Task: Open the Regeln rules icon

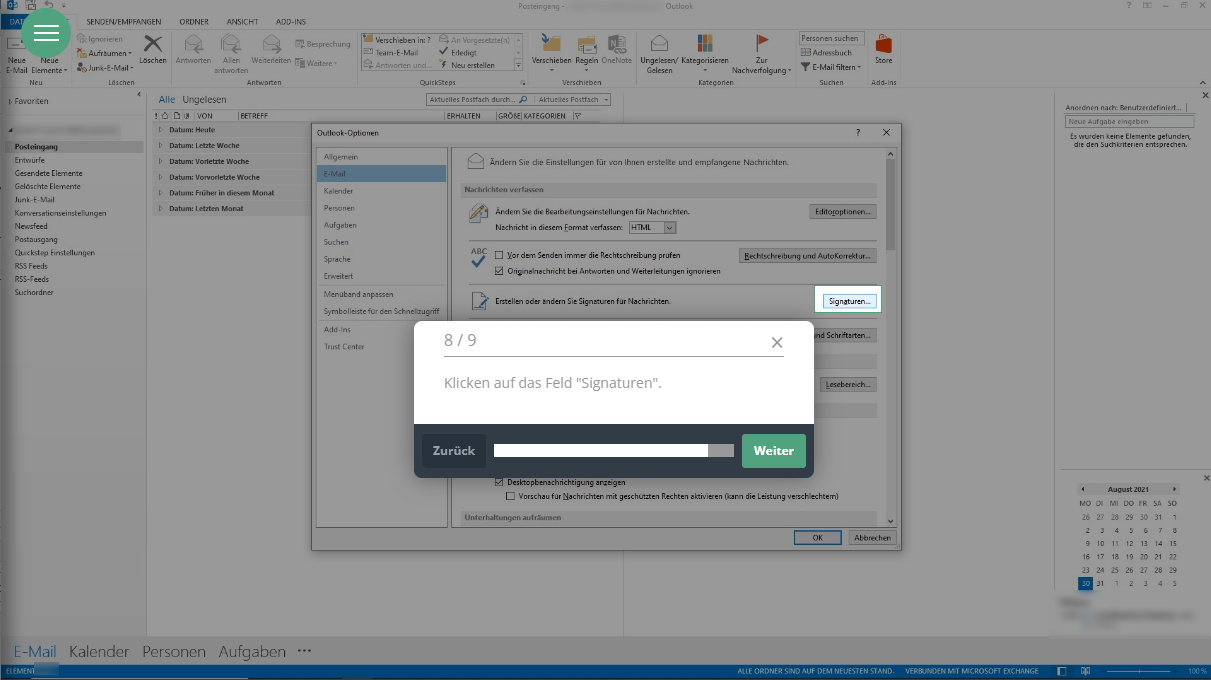Action: 586,45
